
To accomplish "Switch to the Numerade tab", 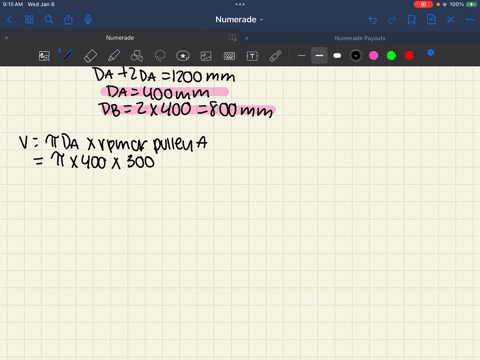I will 120,38.
